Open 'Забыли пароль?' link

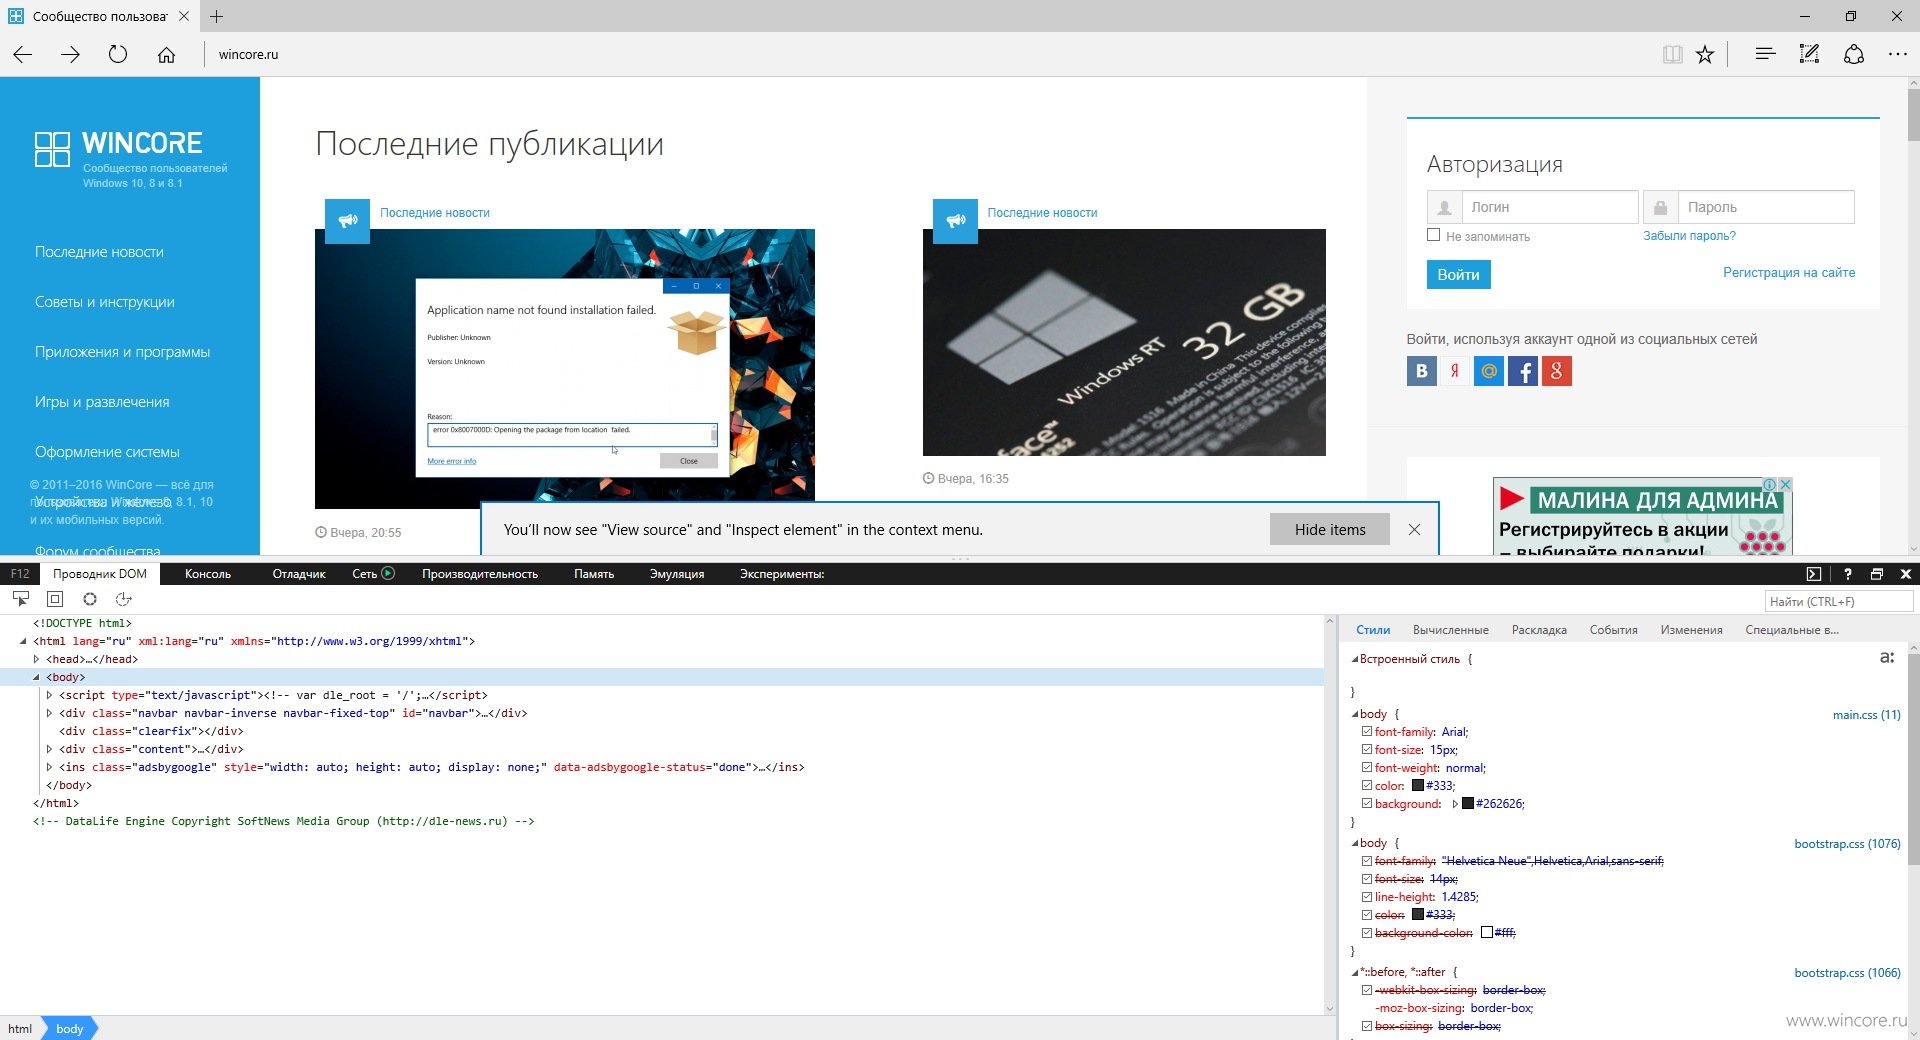click(x=1689, y=236)
